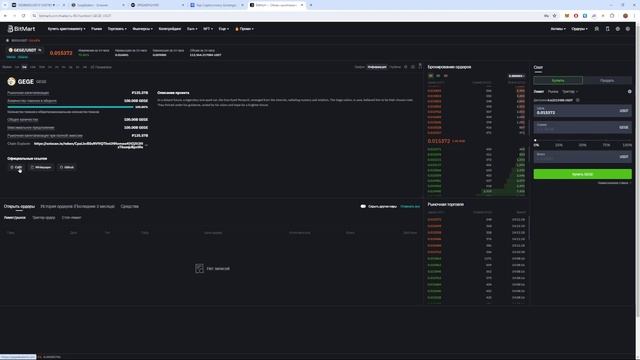Viewport: 640px width, 360px height.
Task: Show second order book view icon
Action: click(438, 76)
